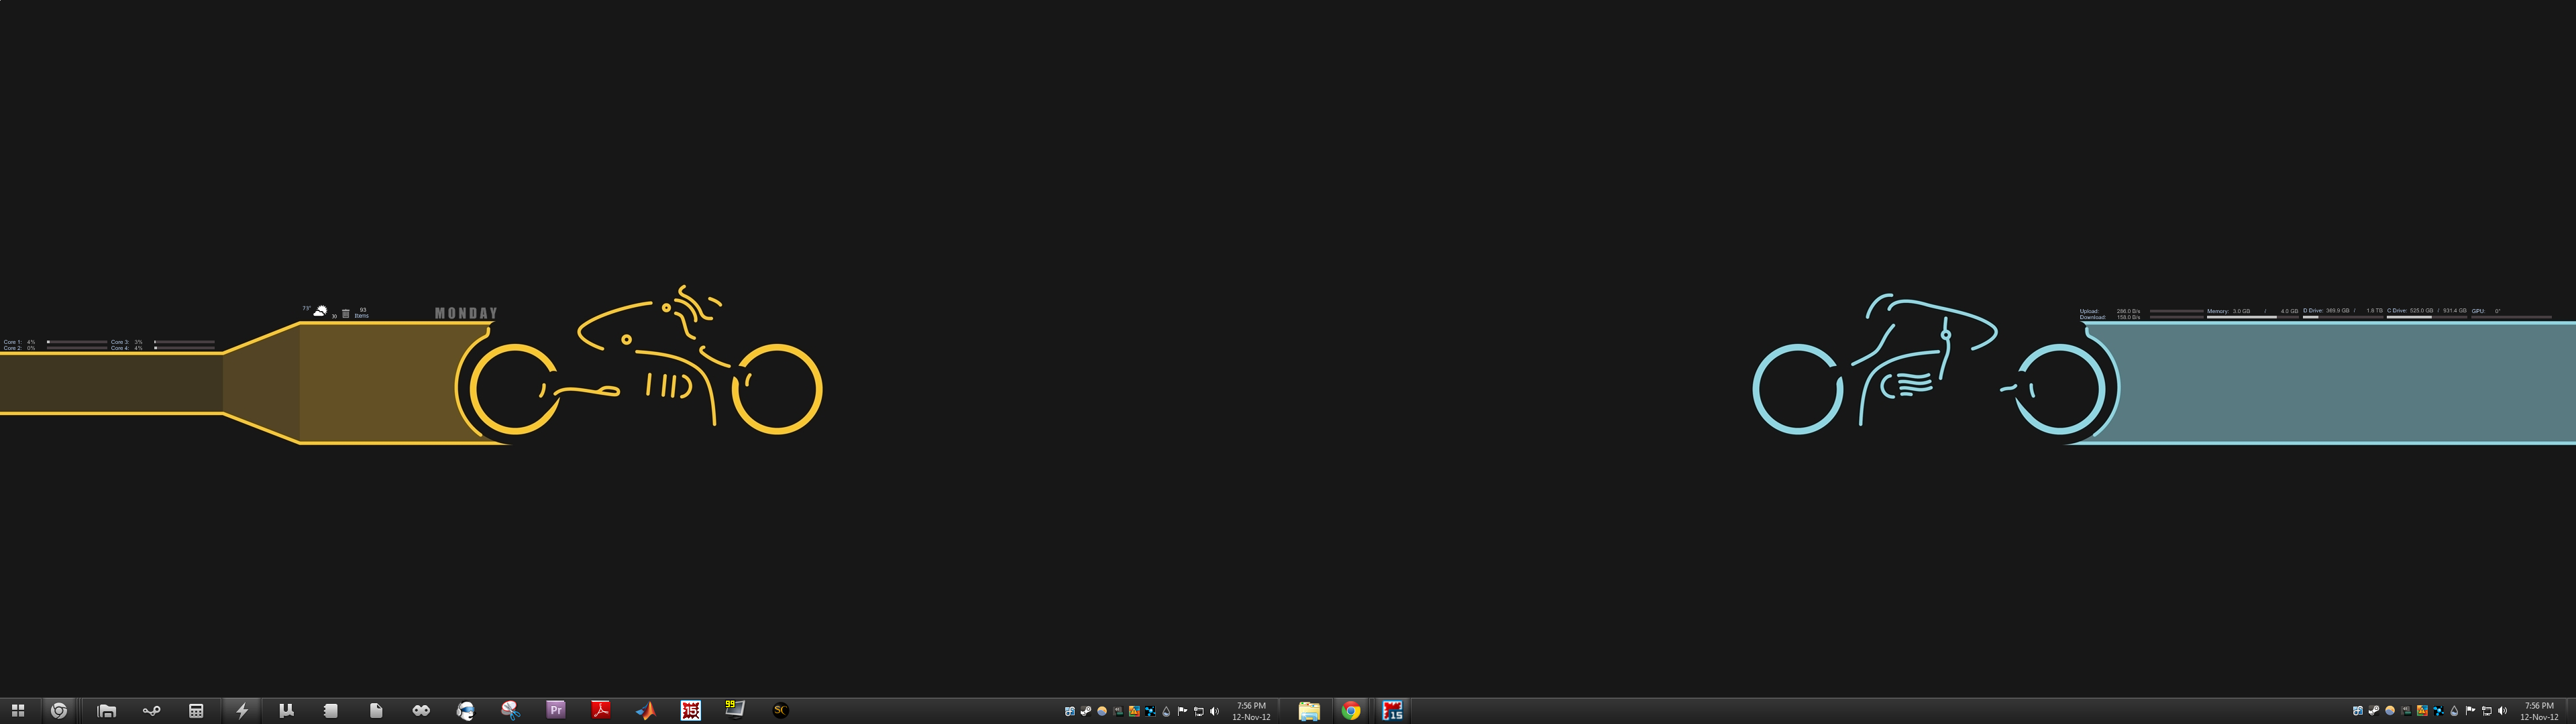Viewport: 2576px width, 724px height.
Task: Open Mathcad 15 icon right of colored Chrome
Action: click(1392, 711)
